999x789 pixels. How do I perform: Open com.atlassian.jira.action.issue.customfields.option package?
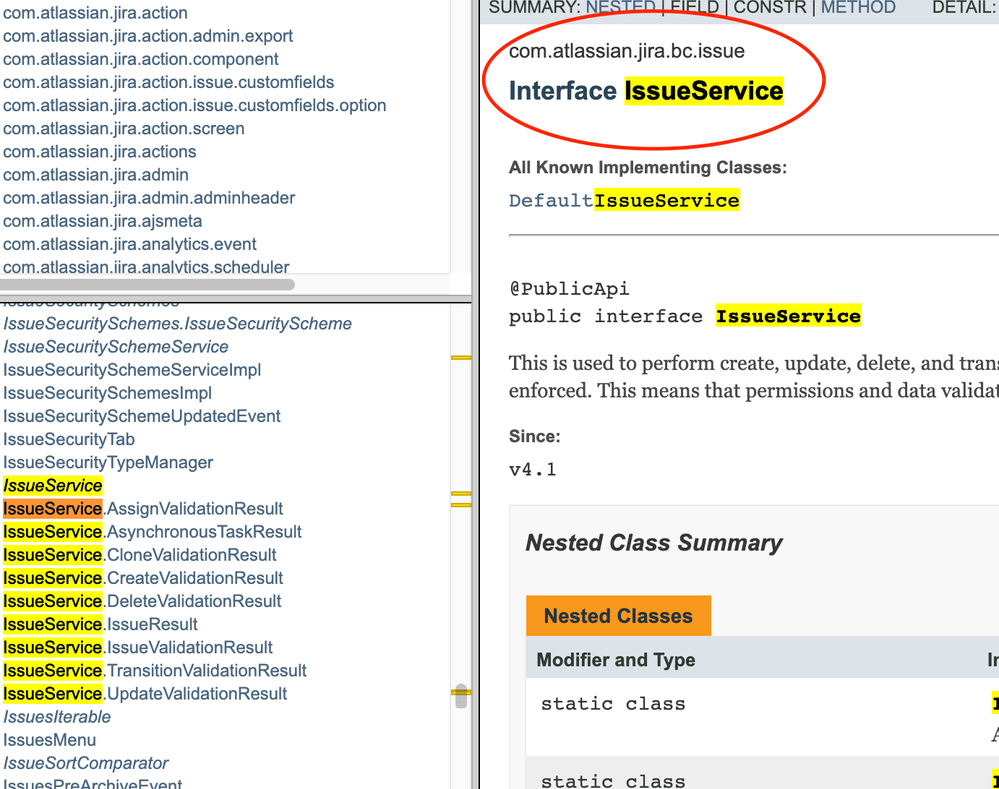(x=194, y=105)
